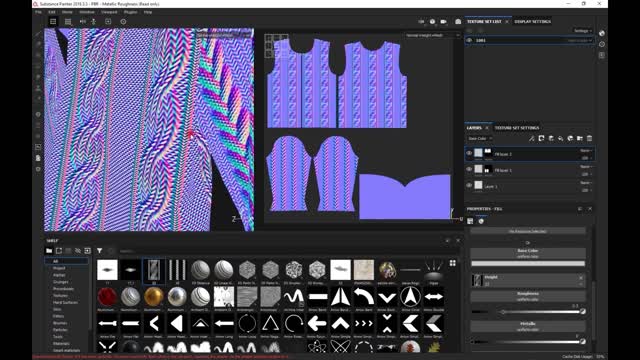Open the Help menu
Image resolution: width=640 pixels, height=360 pixels.
coord(148,12)
